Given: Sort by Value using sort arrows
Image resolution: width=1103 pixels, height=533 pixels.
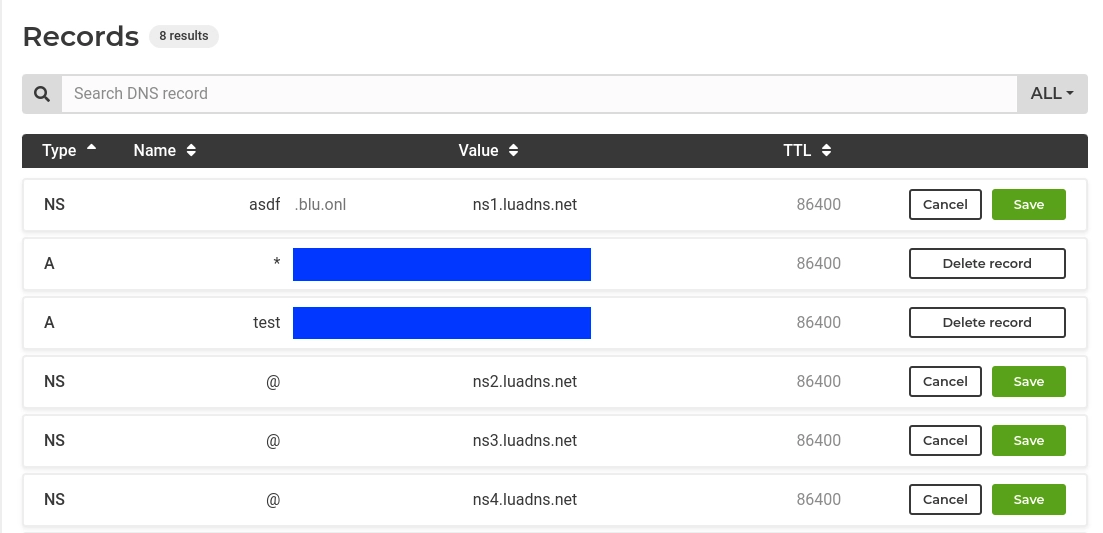Looking at the screenshot, I should pyautogui.click(x=514, y=150).
